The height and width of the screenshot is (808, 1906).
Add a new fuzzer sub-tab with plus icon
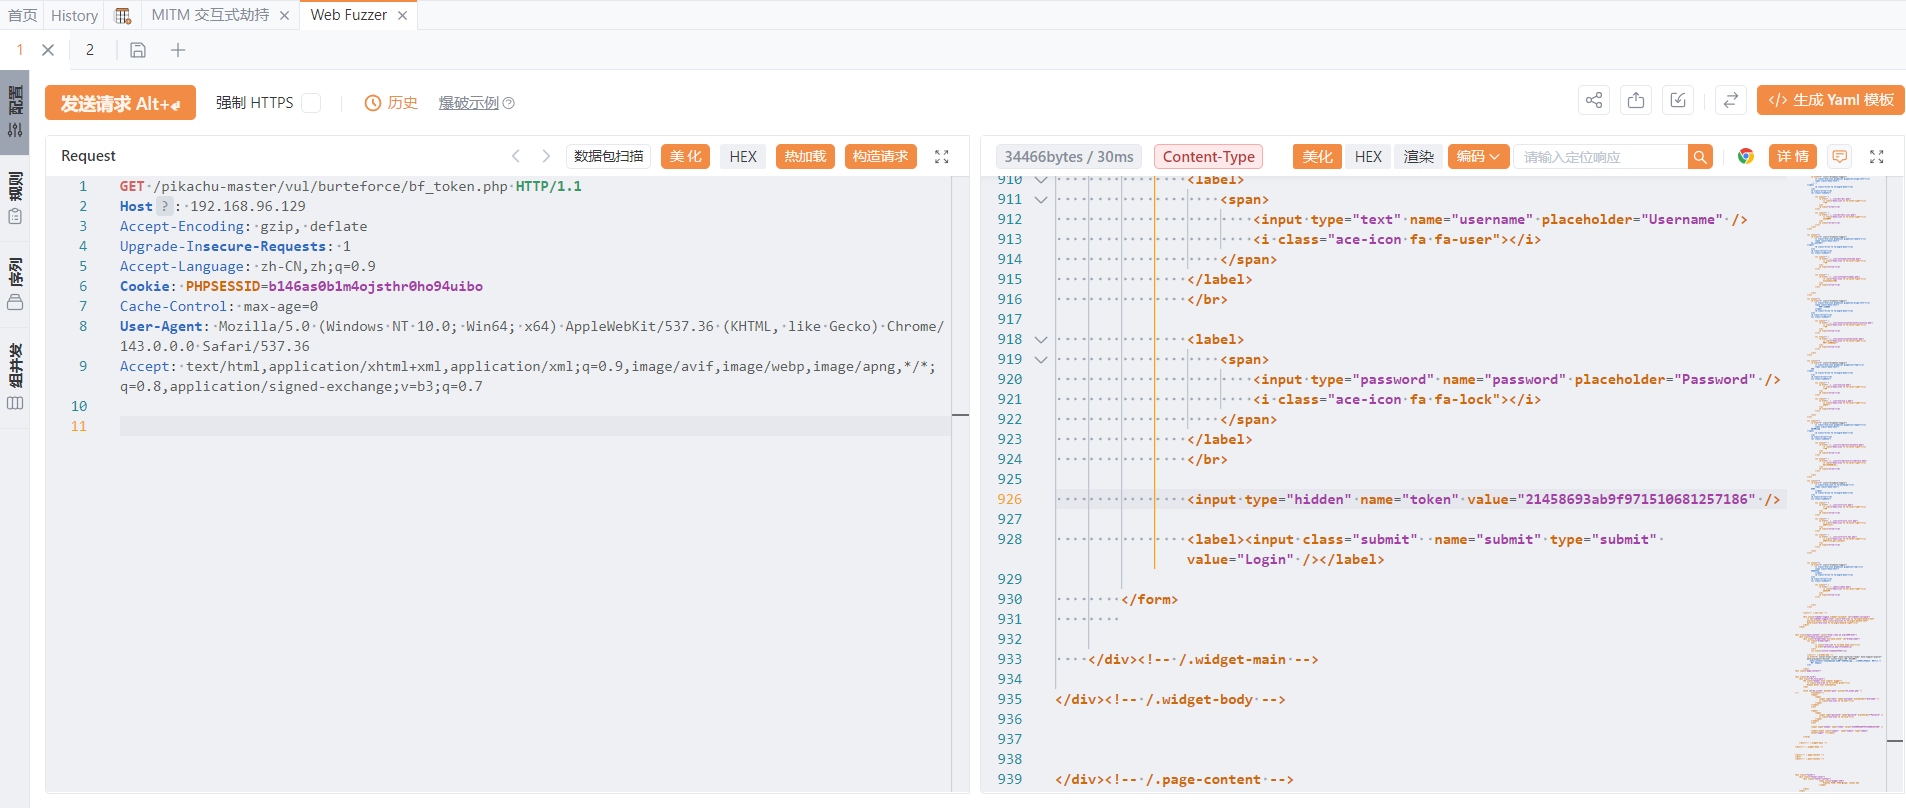[178, 50]
